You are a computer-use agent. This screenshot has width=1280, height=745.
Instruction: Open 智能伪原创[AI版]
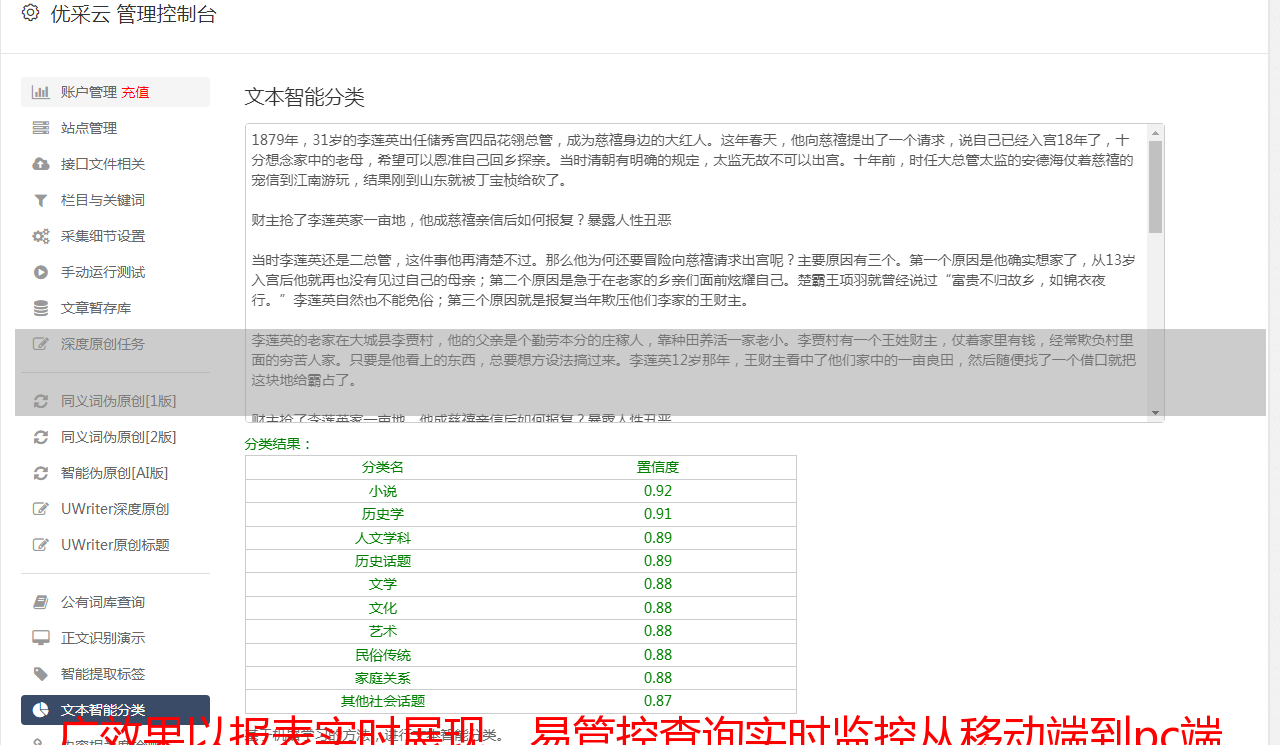[115, 473]
